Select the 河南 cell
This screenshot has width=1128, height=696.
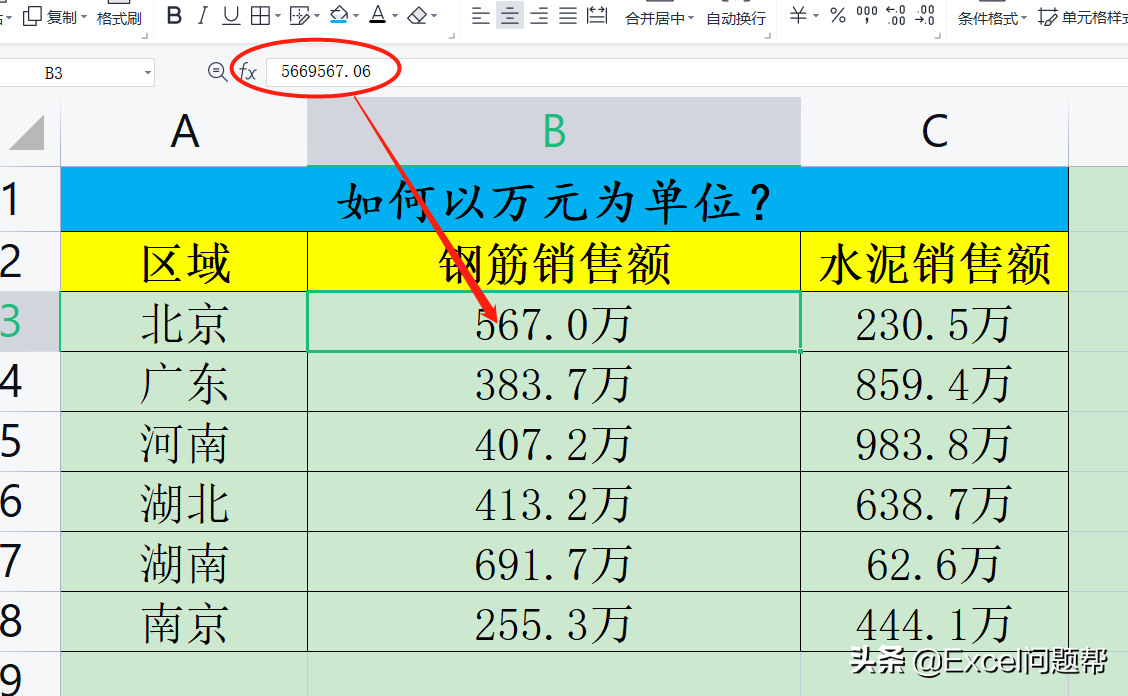(184, 442)
